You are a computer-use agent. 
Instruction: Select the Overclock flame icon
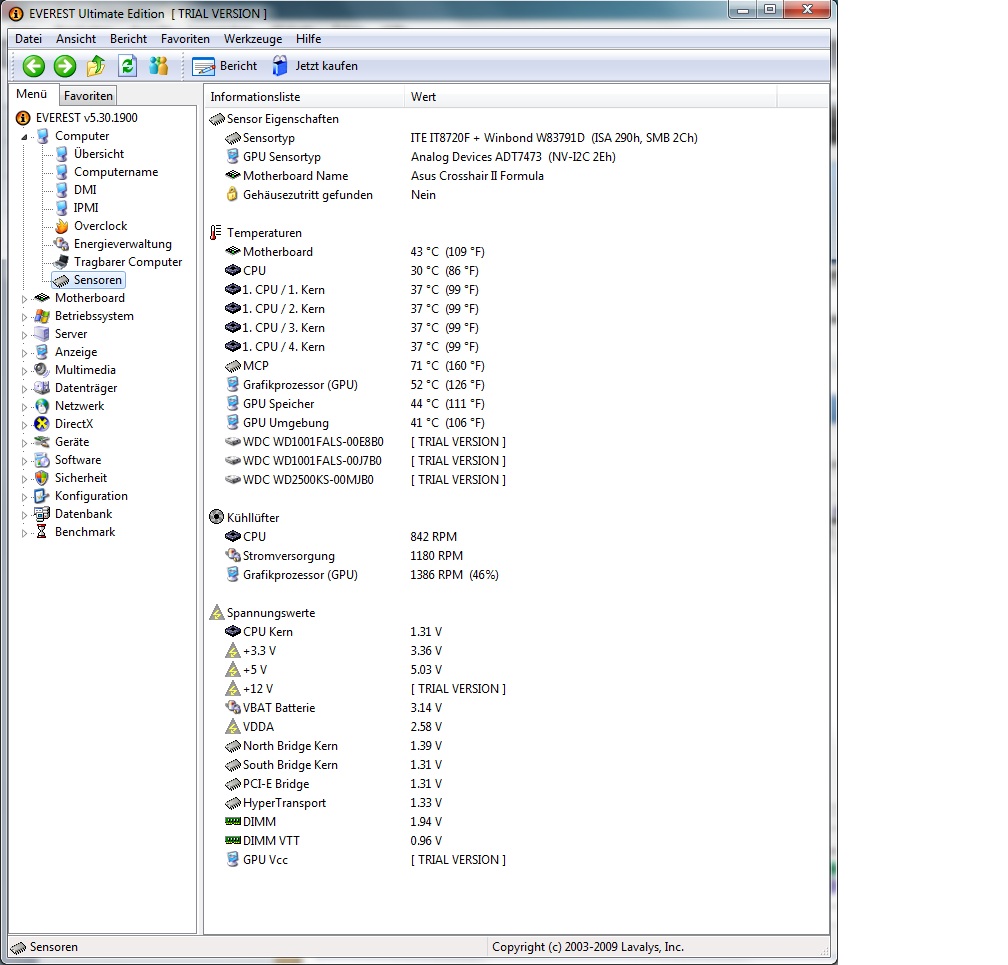click(x=62, y=226)
